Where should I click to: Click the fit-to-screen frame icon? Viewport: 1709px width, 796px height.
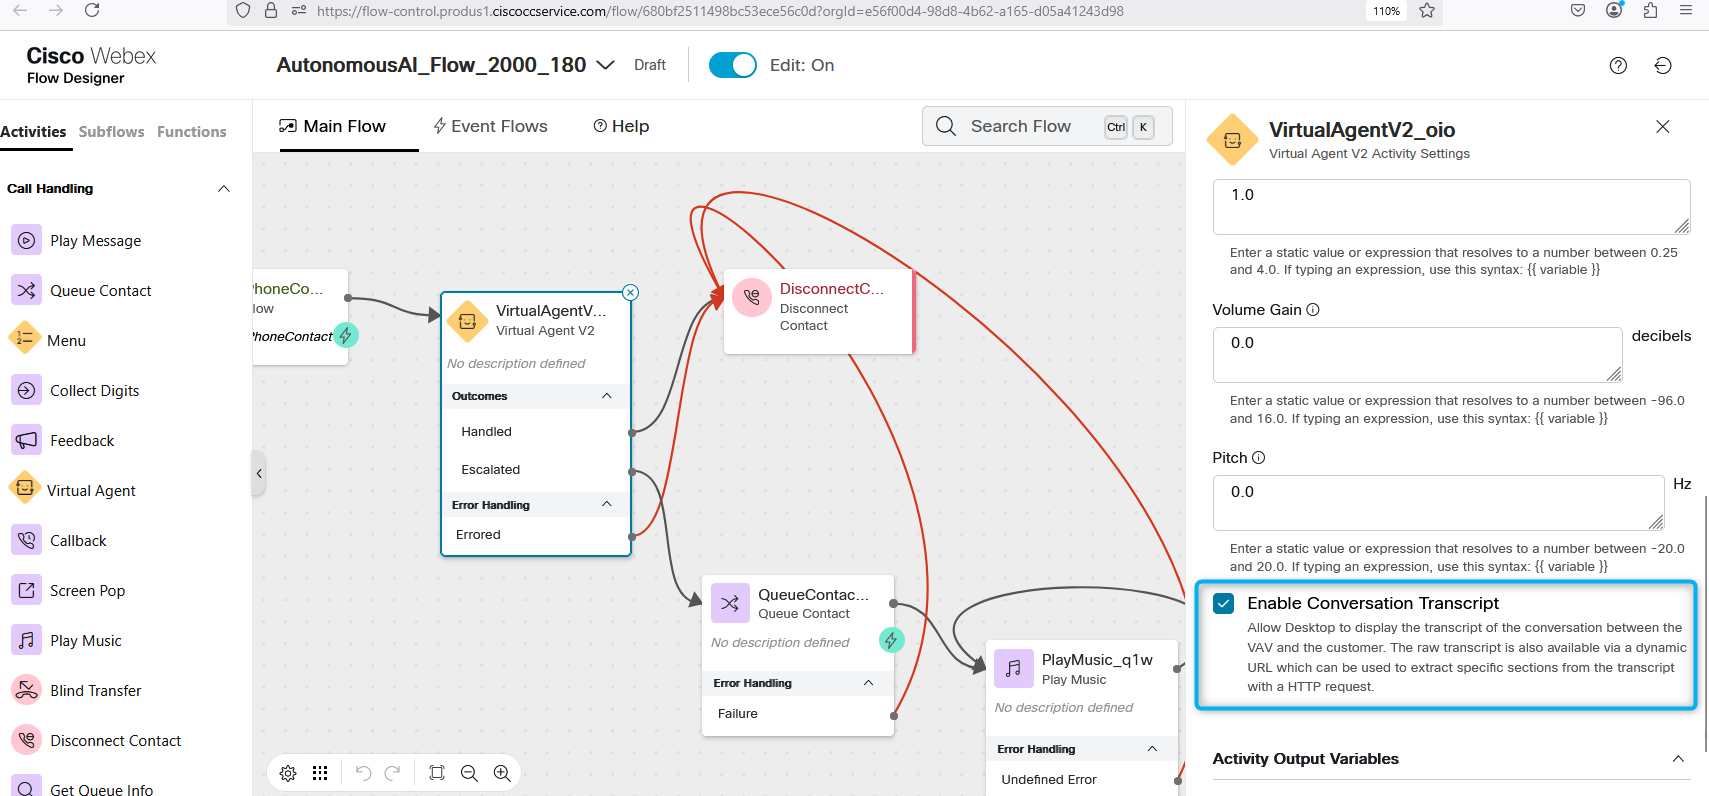pyautogui.click(x=437, y=773)
